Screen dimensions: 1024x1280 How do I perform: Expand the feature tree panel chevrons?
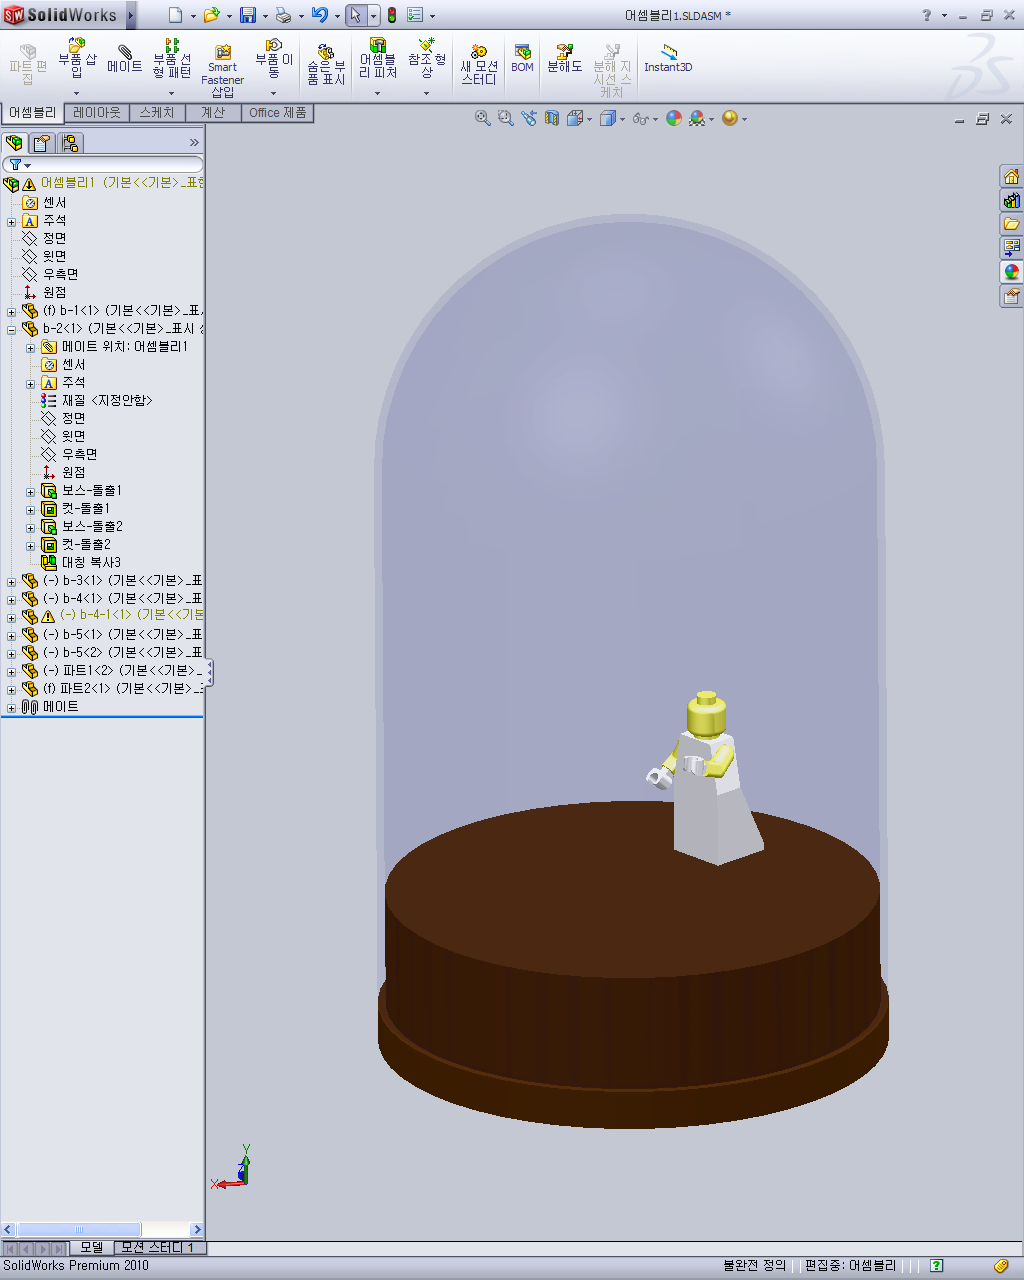(x=194, y=143)
